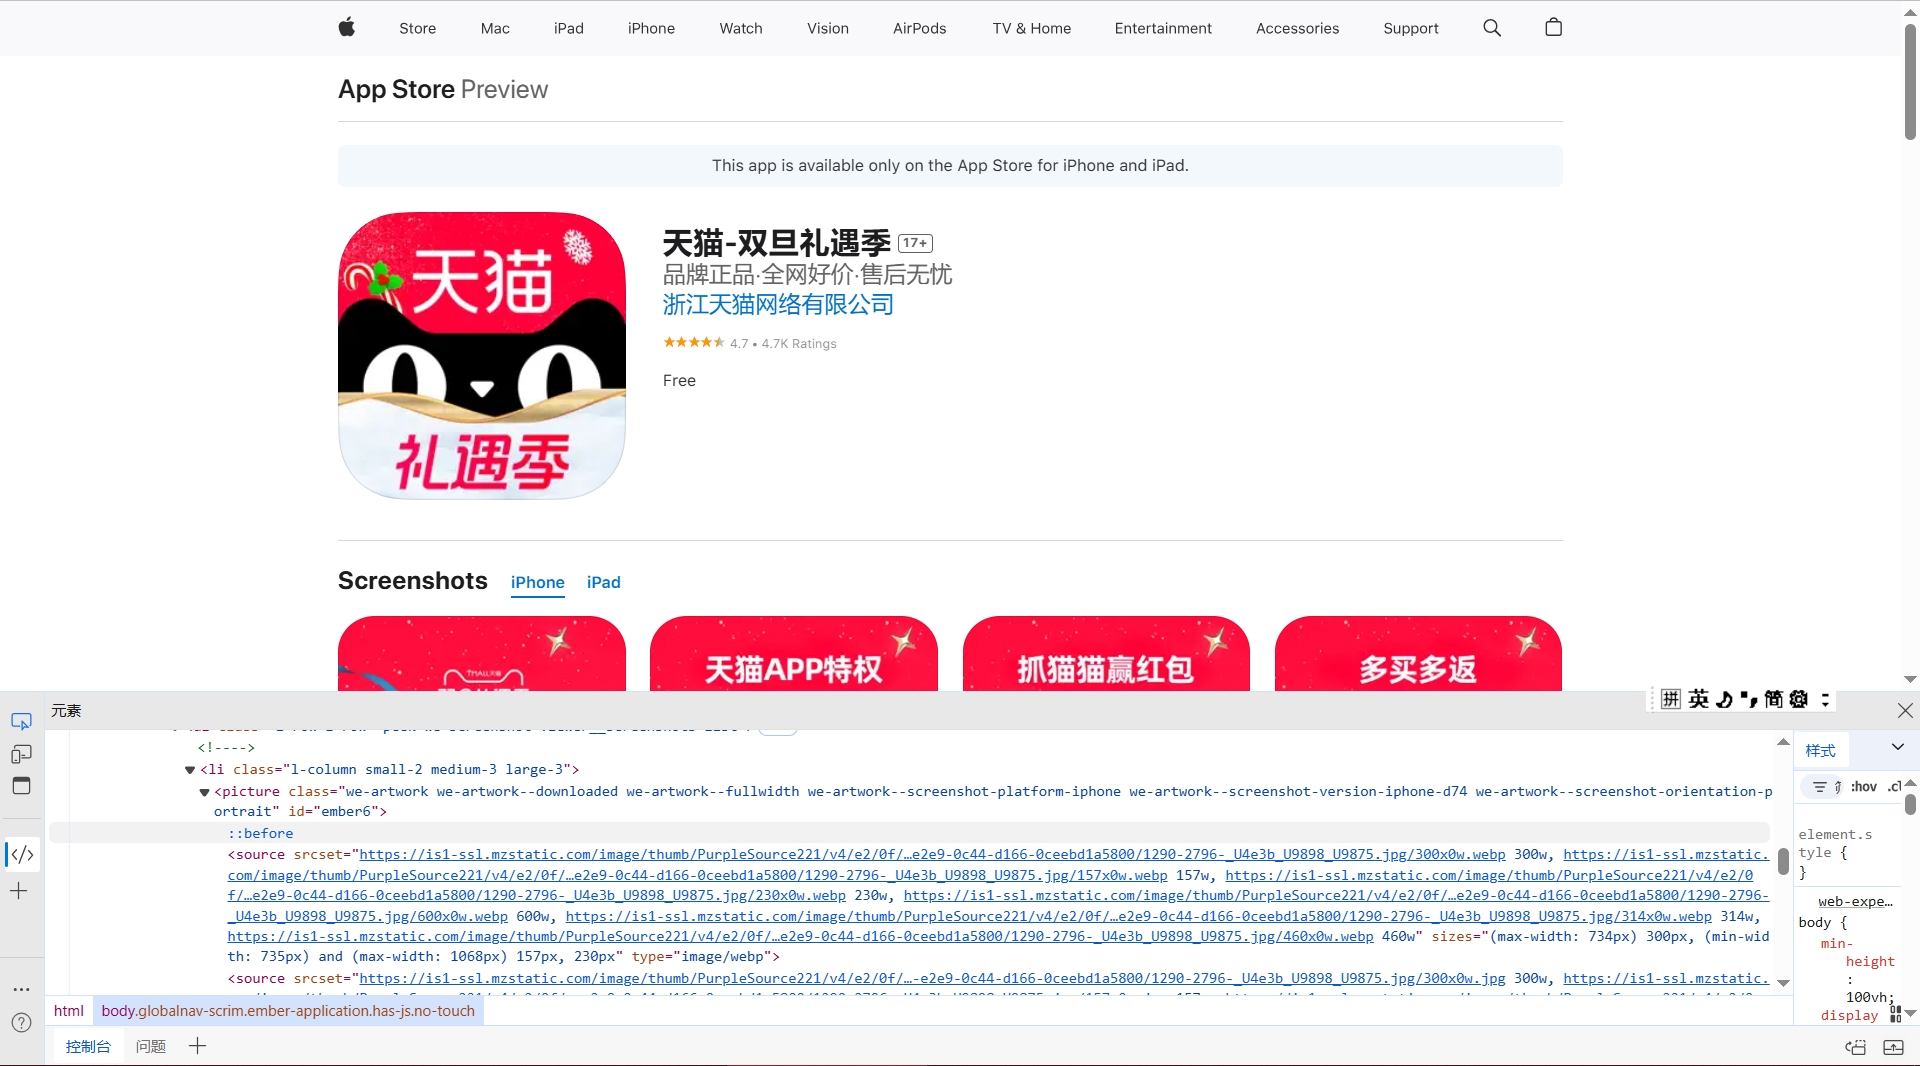Open the web-expe… stylesheet source link
Screen dimensions: 1920x1066
pos(1856,901)
